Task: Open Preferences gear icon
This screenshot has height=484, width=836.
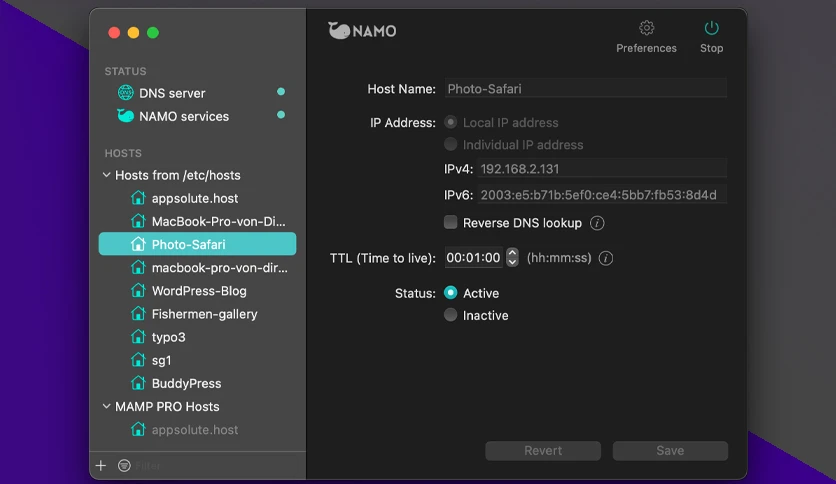Action: click(x=646, y=28)
